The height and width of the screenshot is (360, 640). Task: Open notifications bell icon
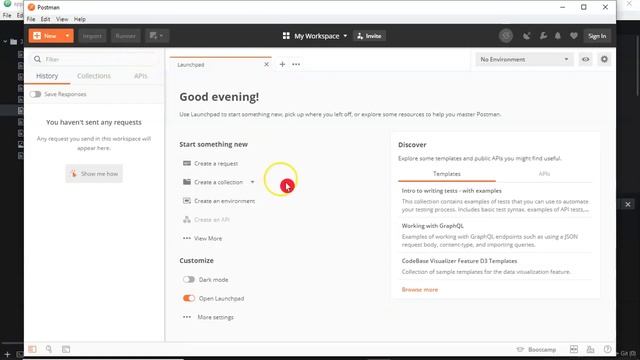[x=558, y=36]
